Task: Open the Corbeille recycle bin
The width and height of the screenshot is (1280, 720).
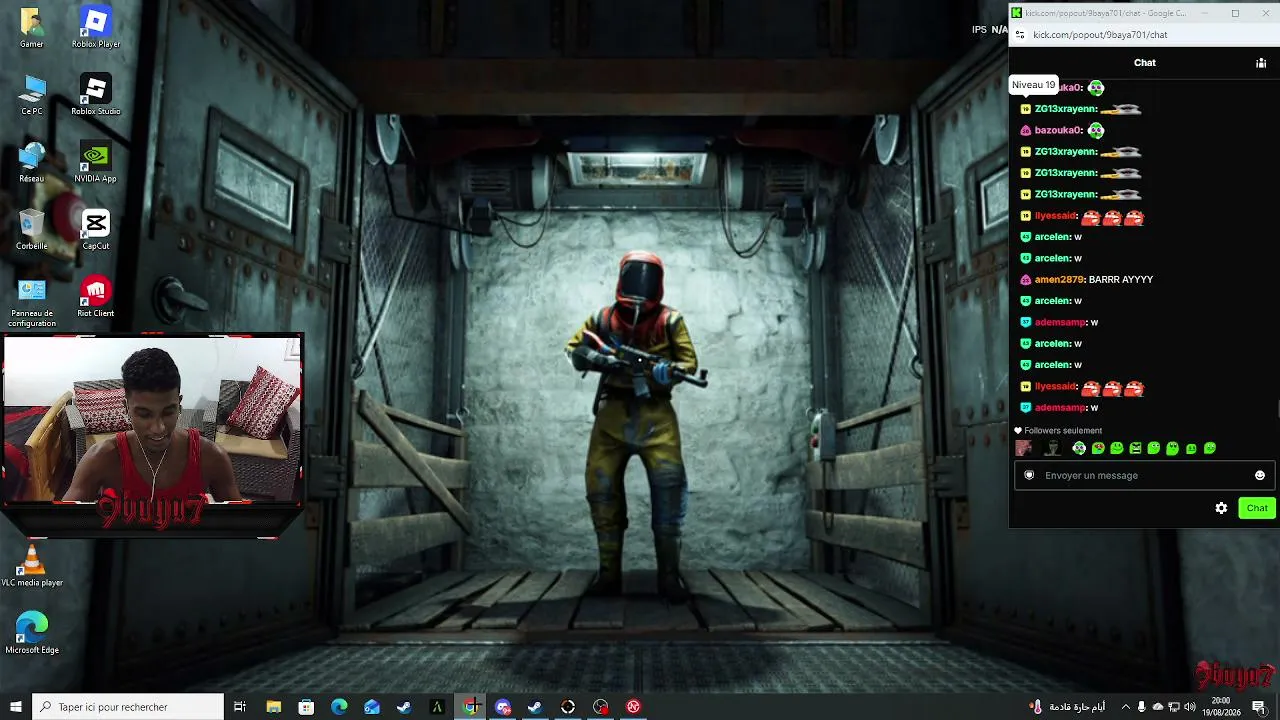Action: coord(32,229)
